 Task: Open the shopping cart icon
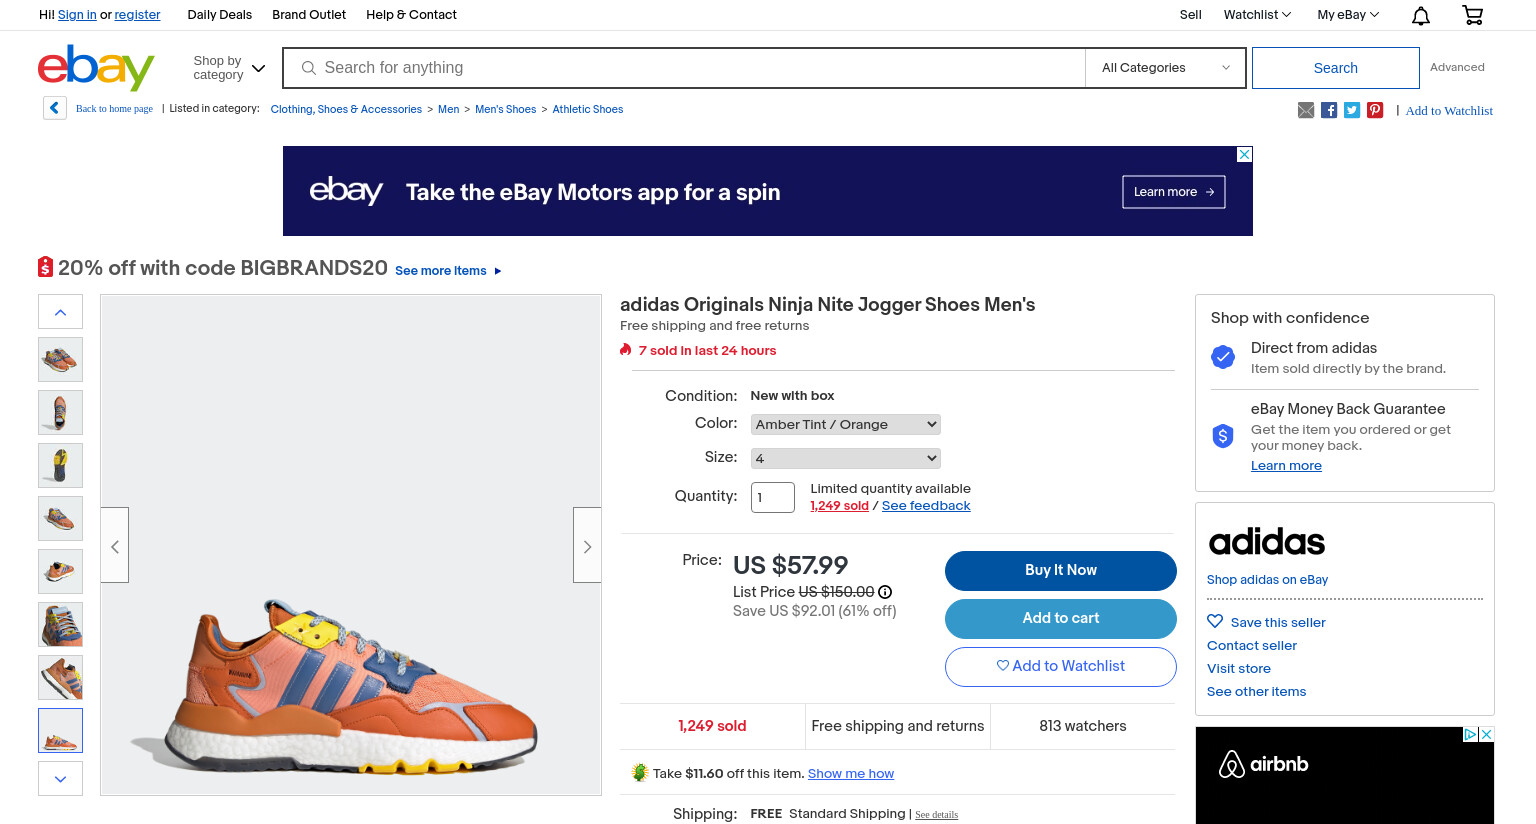1472,15
